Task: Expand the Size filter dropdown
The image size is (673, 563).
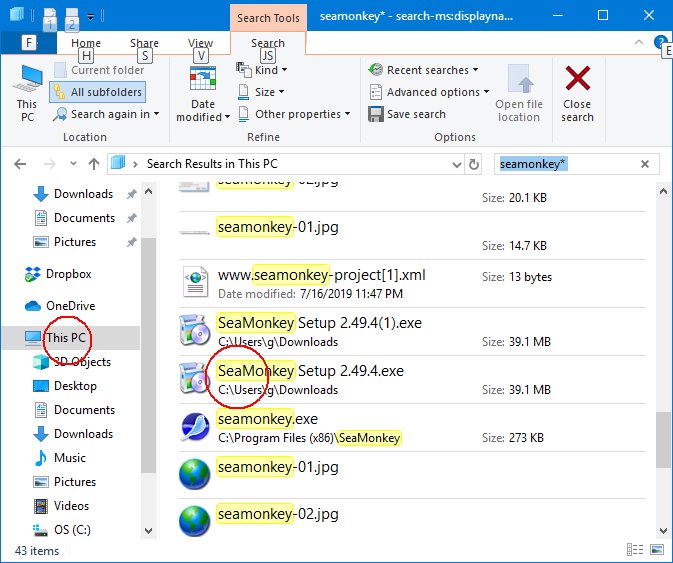Action: [x=261, y=92]
